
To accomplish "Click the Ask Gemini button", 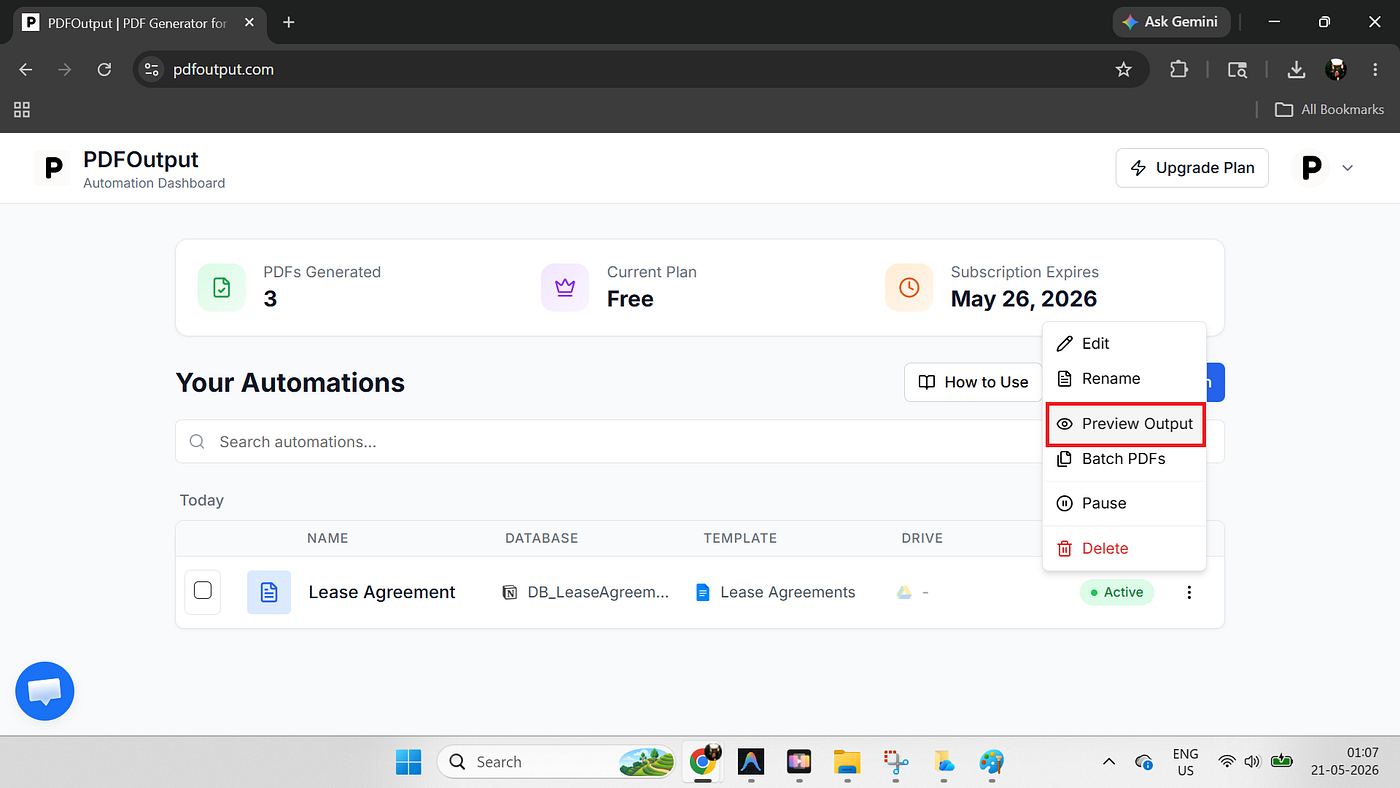I will 1170,22.
